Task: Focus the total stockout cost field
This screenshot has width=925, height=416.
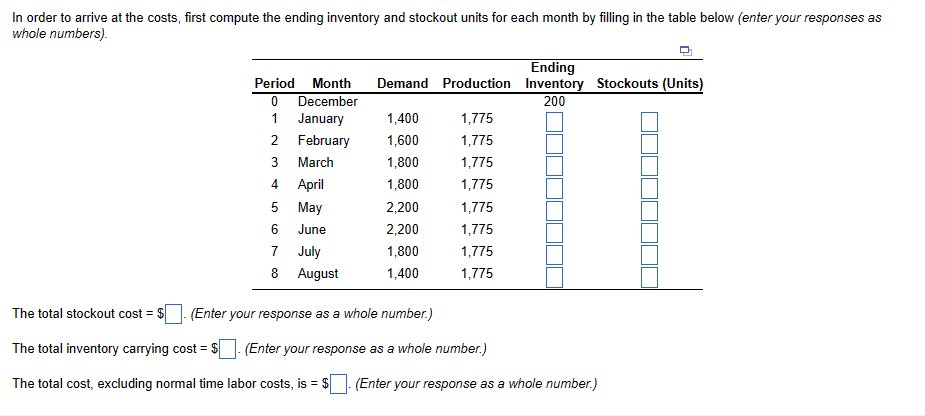Action: 173,314
